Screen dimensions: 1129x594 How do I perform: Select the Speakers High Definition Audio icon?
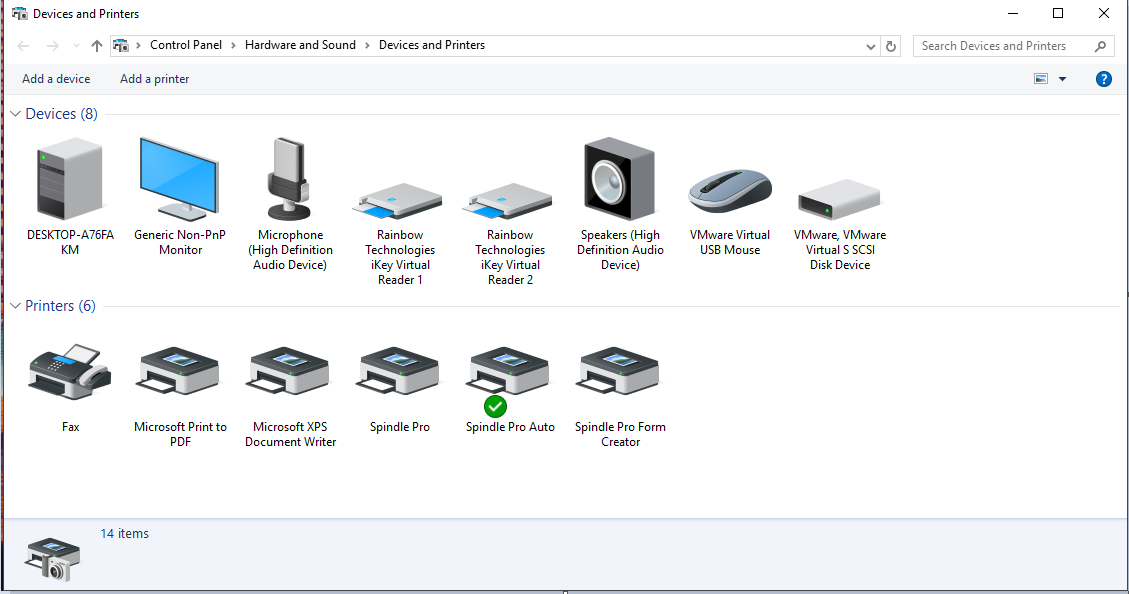(619, 179)
